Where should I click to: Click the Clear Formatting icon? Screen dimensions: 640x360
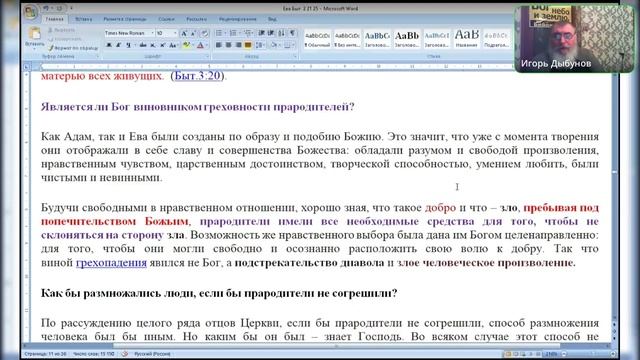204,33
